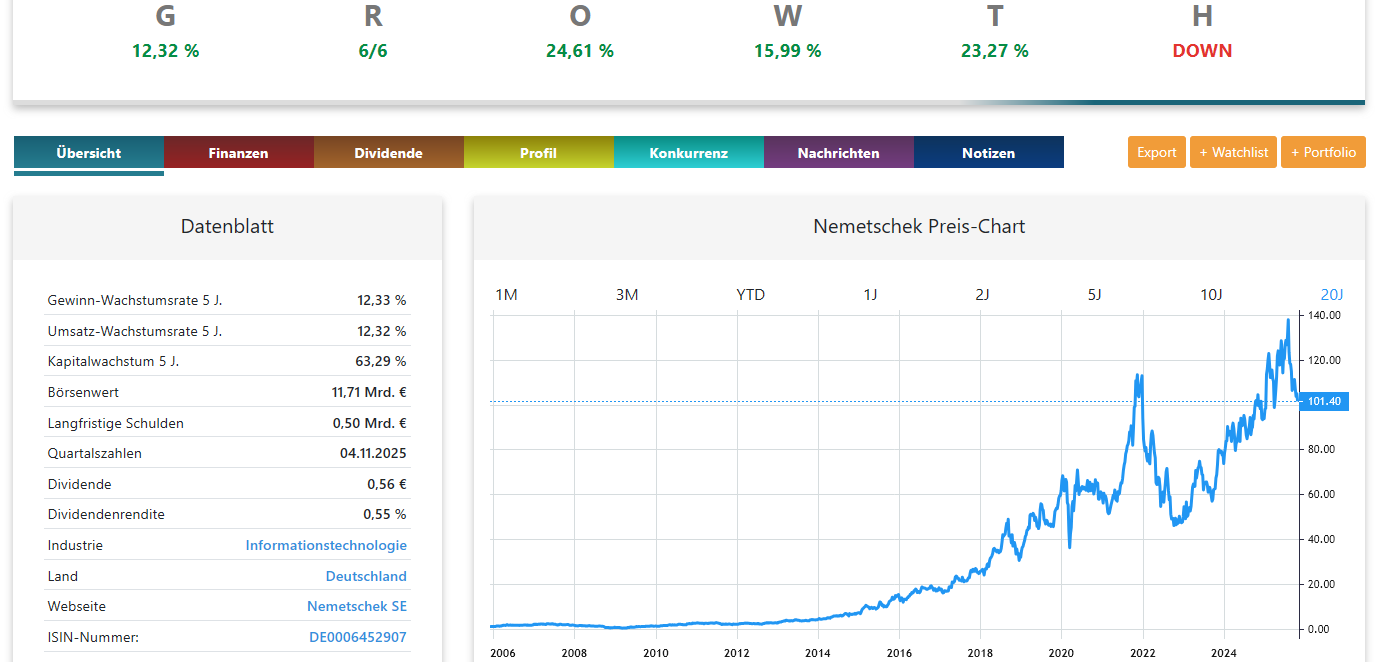Add Nemetschek to the Watchlist
The width and height of the screenshot is (1377, 662).
[1233, 152]
